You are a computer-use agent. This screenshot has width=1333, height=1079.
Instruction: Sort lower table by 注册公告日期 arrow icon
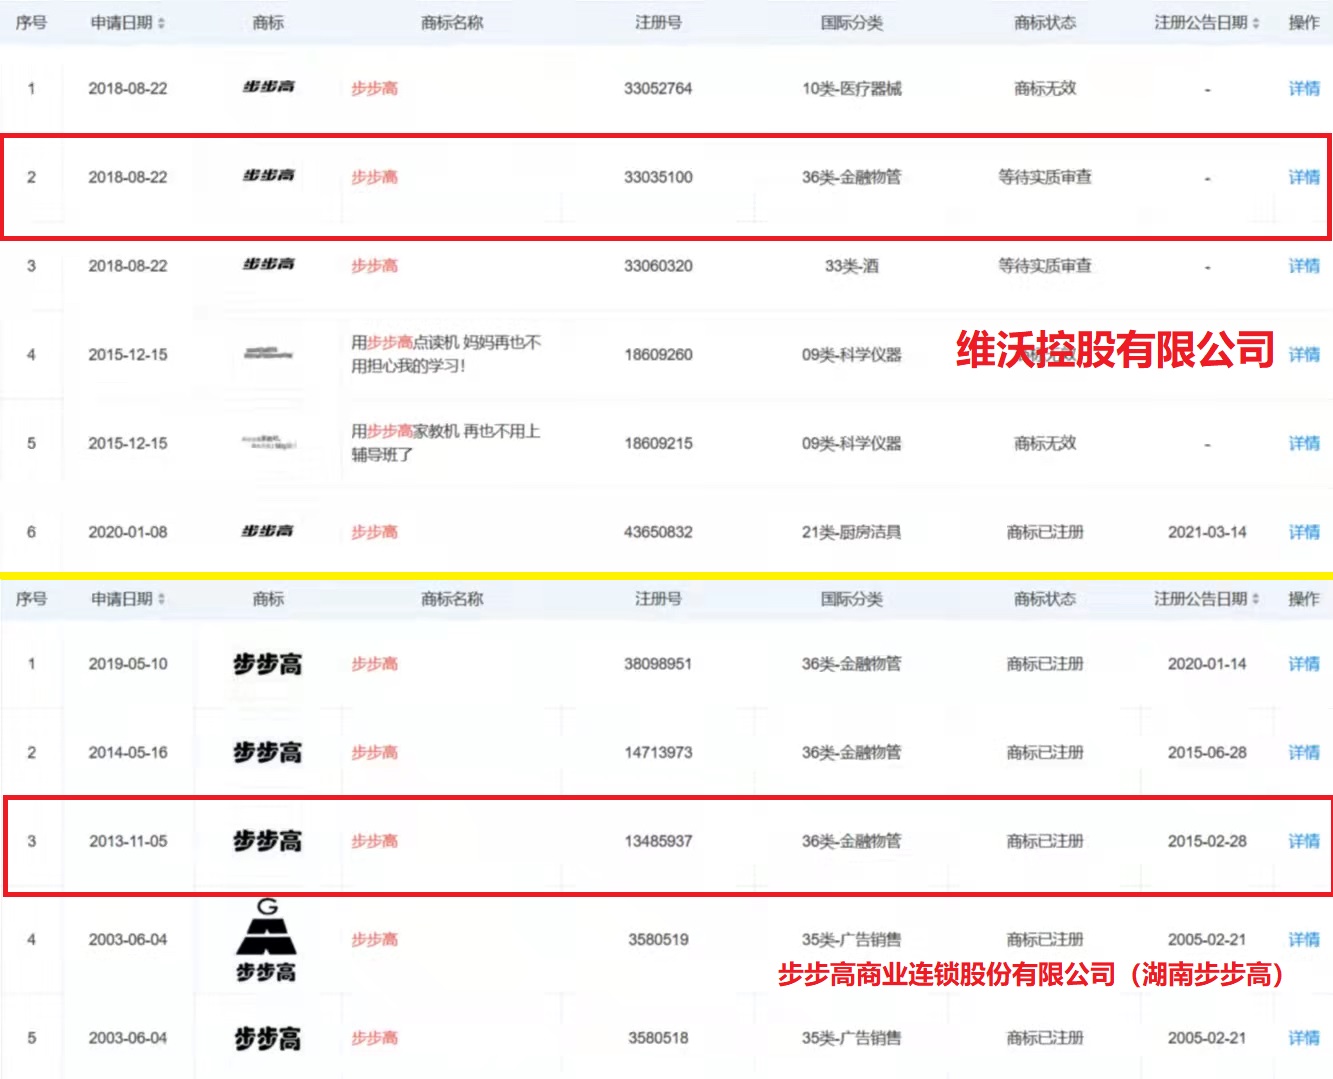[1255, 599]
